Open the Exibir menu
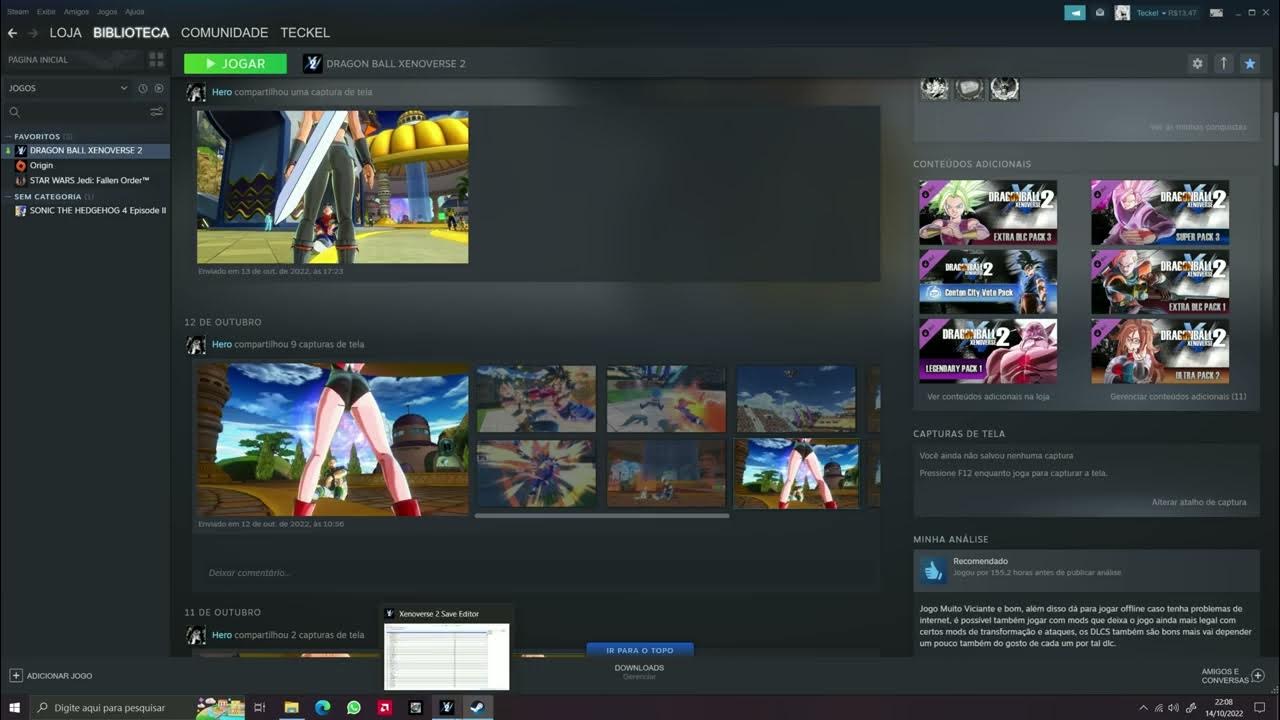The height and width of the screenshot is (720, 1280). coord(46,12)
